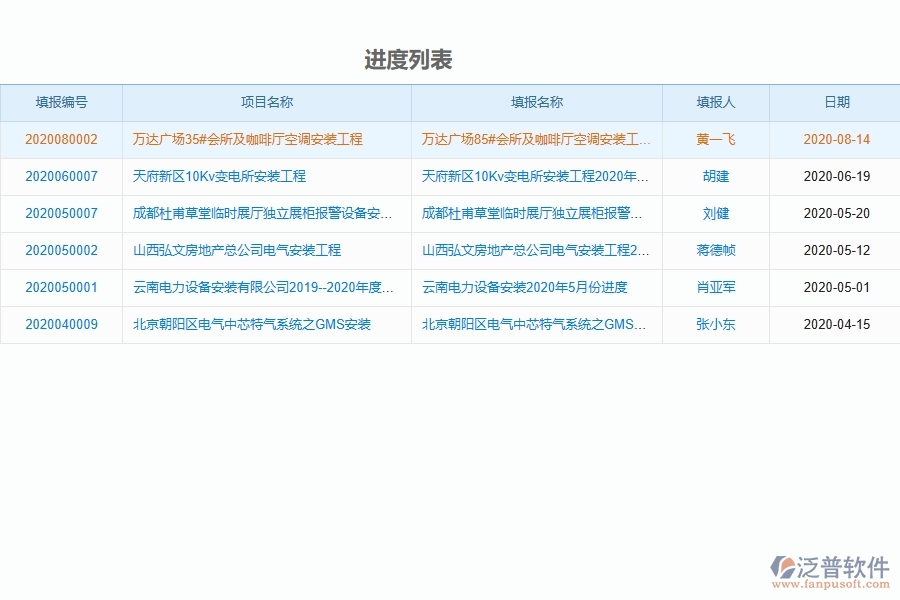This screenshot has height=600, width=900.
Task: Click report name 万达广场85#会所及咖啡厅空调安装工程
Action: point(535,139)
